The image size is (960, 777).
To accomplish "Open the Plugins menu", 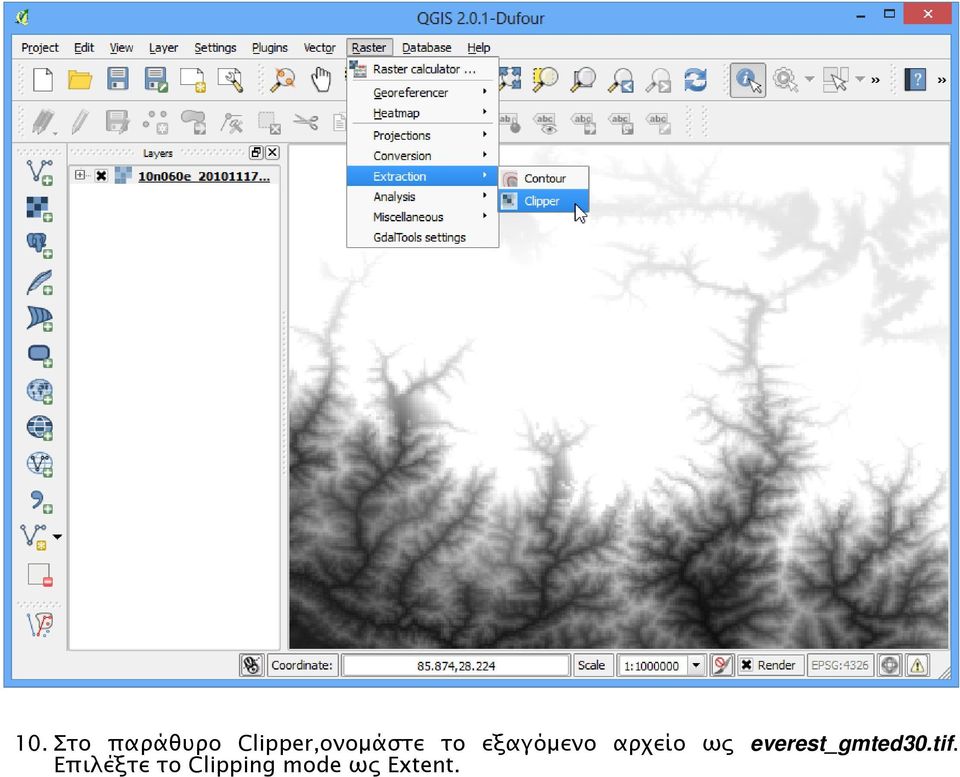I will pyautogui.click(x=269, y=48).
